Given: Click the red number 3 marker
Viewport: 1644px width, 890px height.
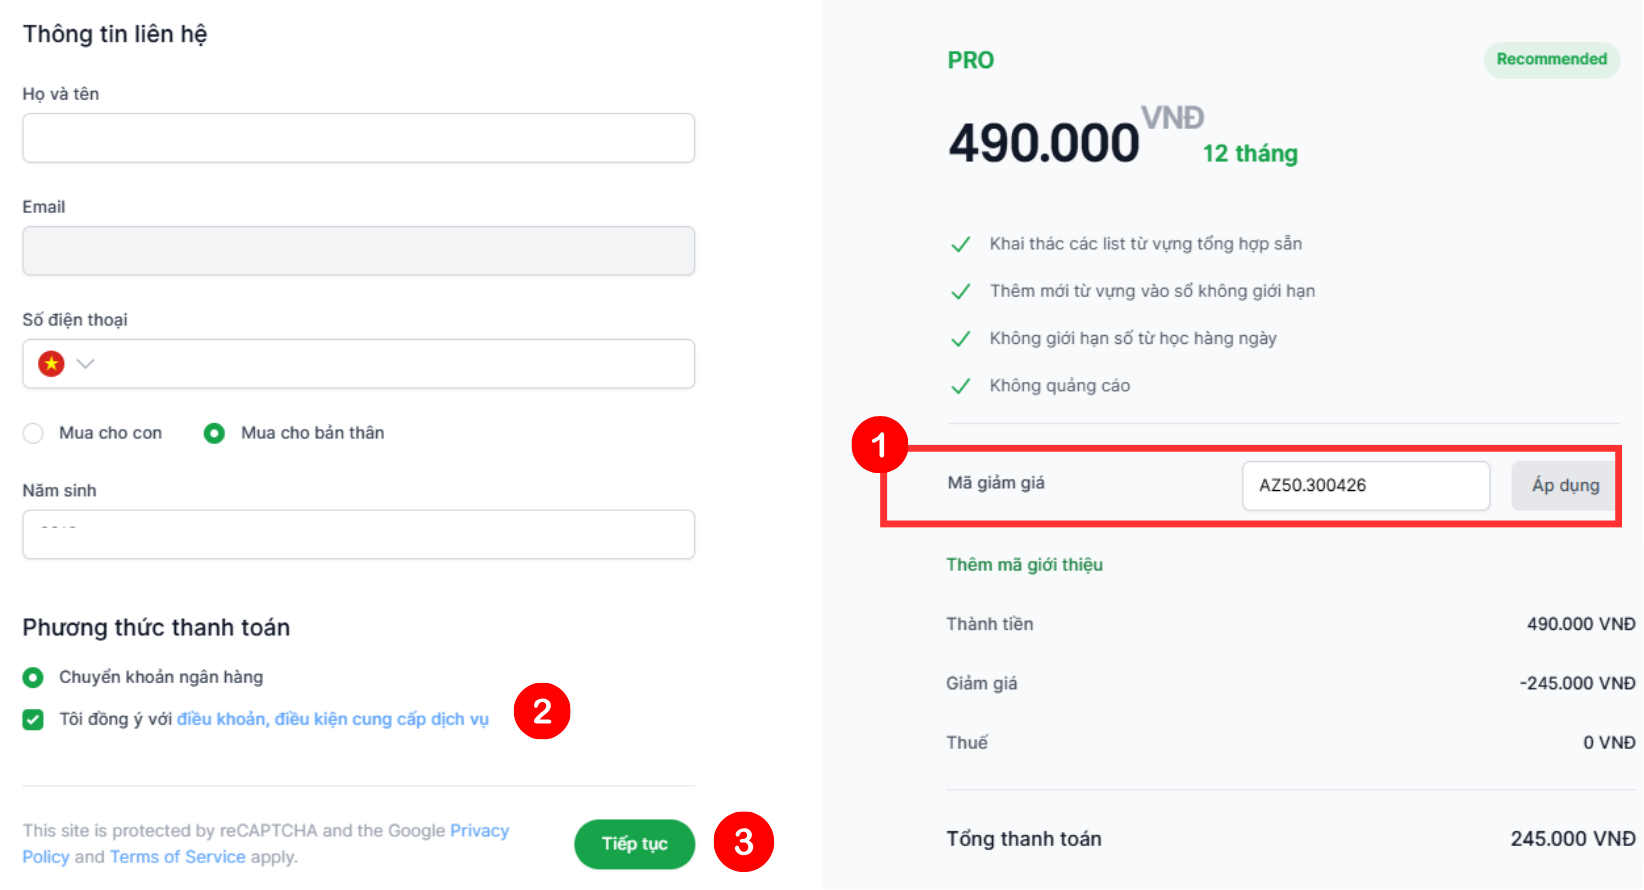Looking at the screenshot, I should coord(743,842).
